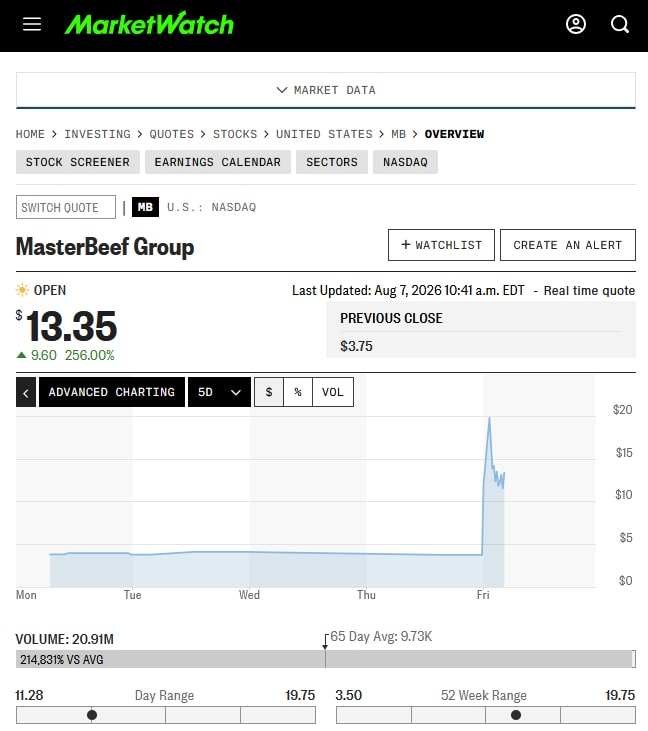Switch chart to percent view

coord(297,392)
